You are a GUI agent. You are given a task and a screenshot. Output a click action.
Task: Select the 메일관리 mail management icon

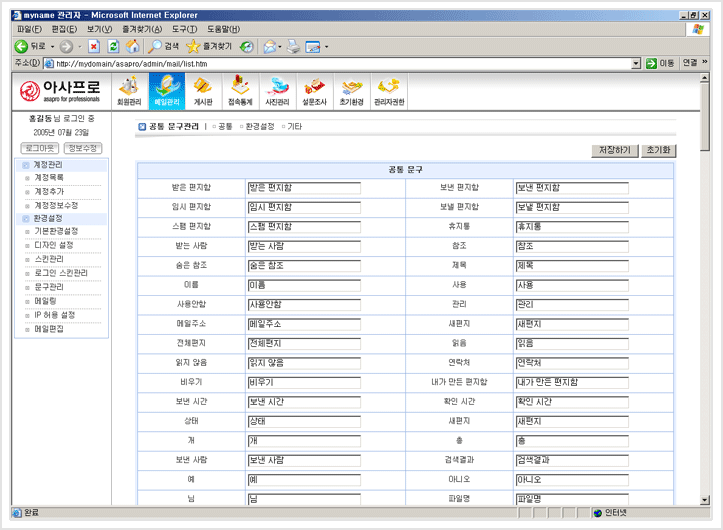point(166,91)
